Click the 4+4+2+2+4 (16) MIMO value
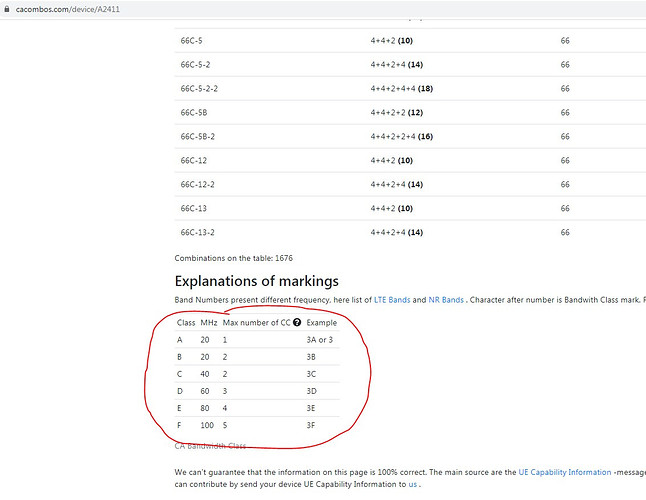The width and height of the screenshot is (646, 500). 402,136
